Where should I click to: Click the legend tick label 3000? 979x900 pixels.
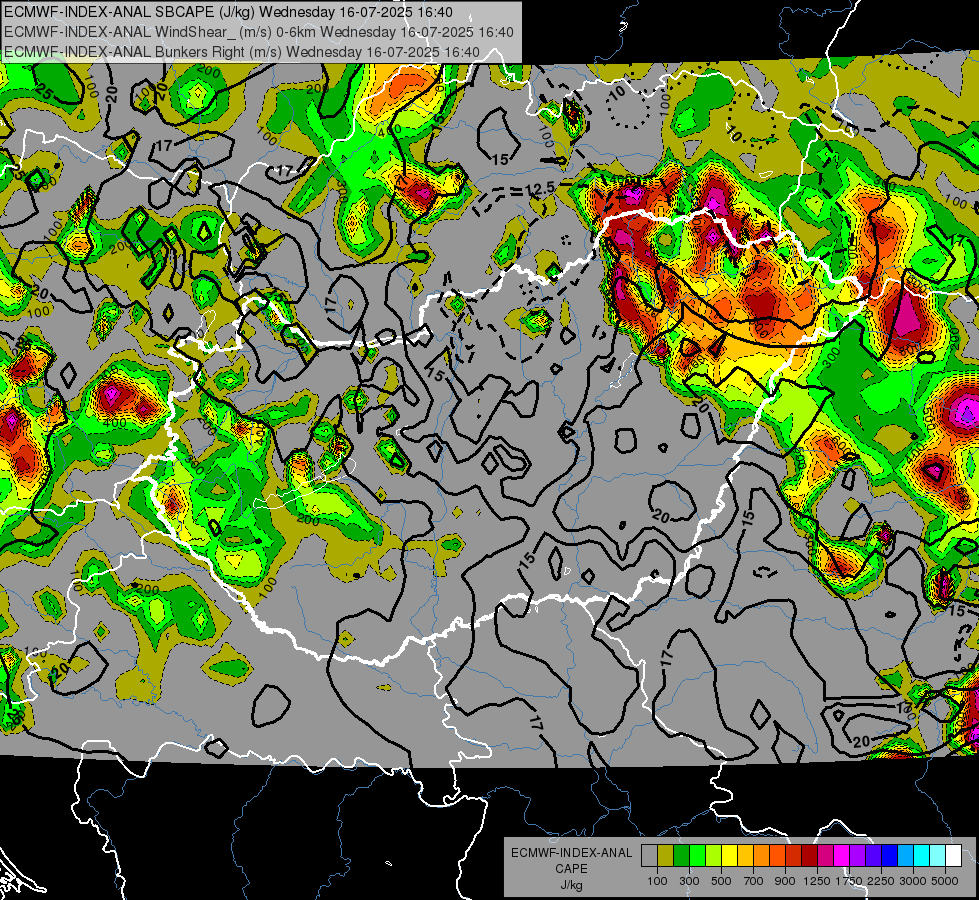click(913, 881)
